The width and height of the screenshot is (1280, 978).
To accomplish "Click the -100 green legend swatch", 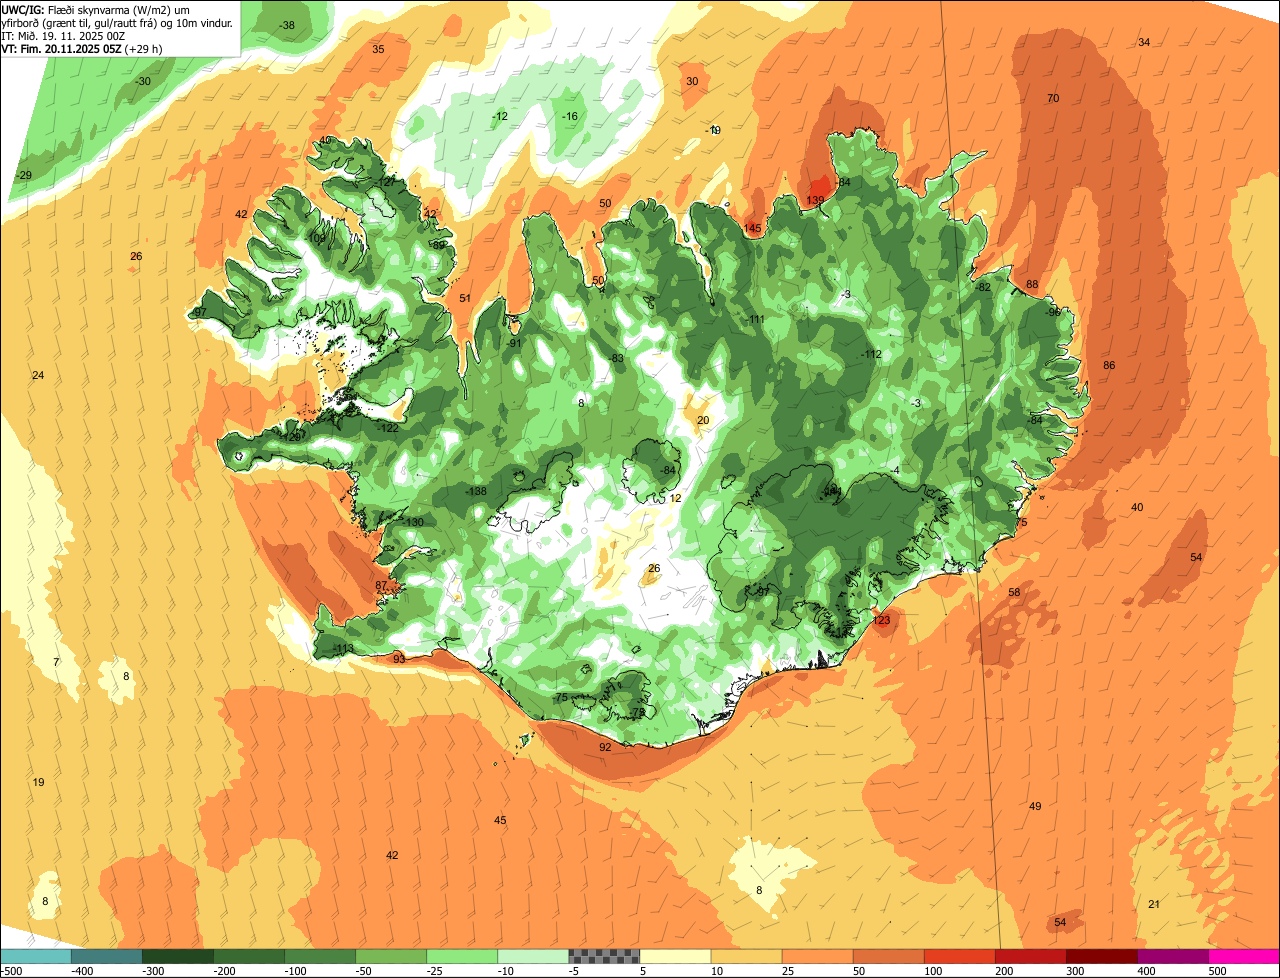I will (320, 956).
